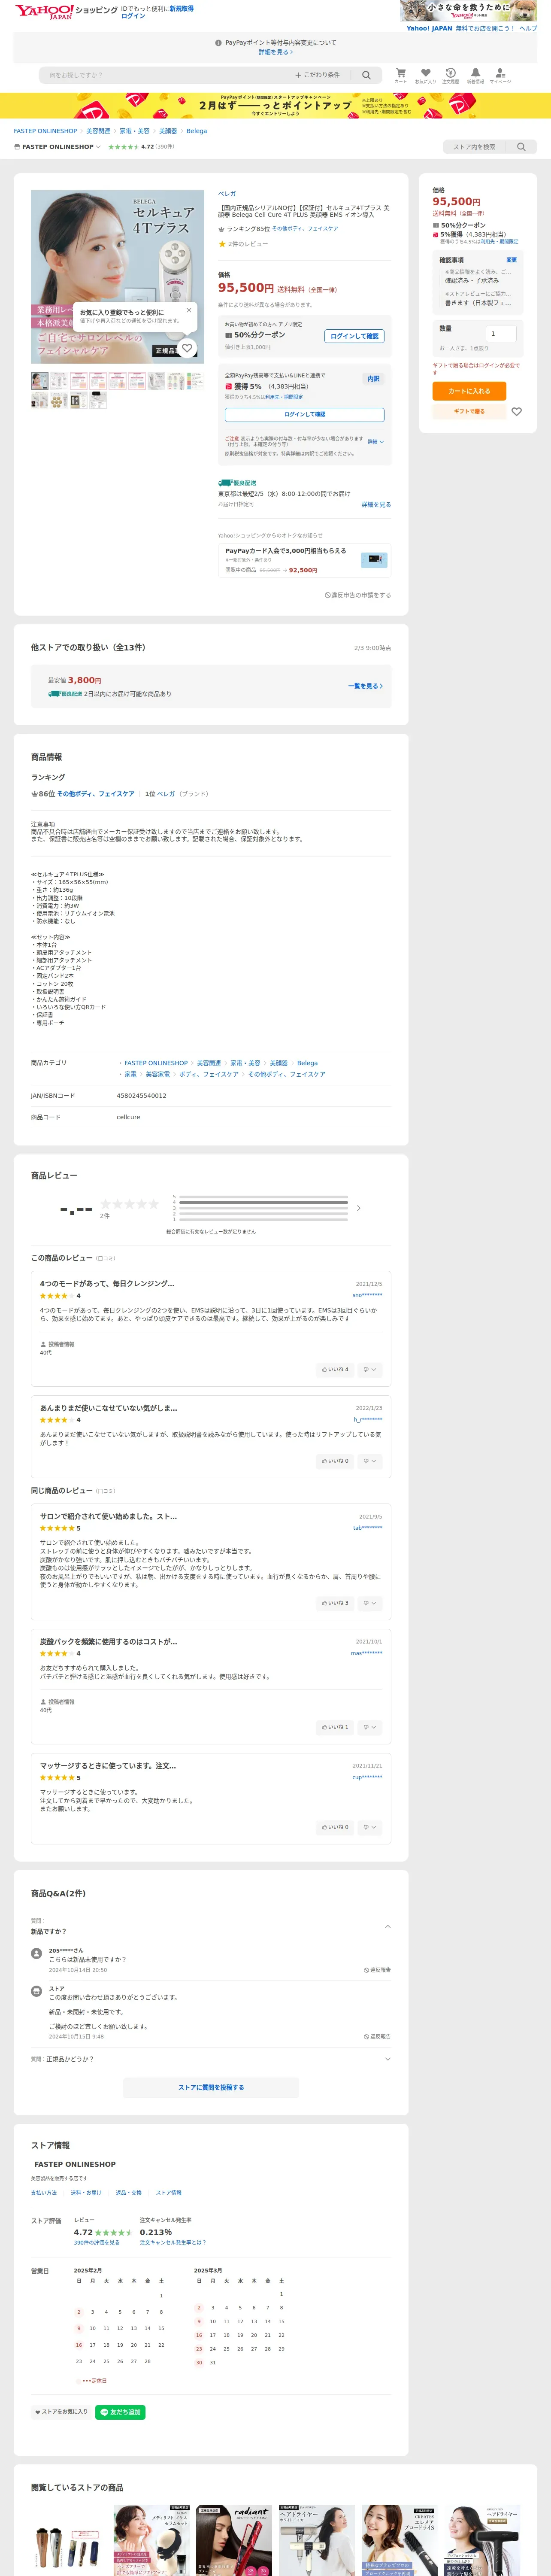551x2576 pixels.
Task: Click the いいね 4 thumbs-up button
Action: [x=335, y=1369]
